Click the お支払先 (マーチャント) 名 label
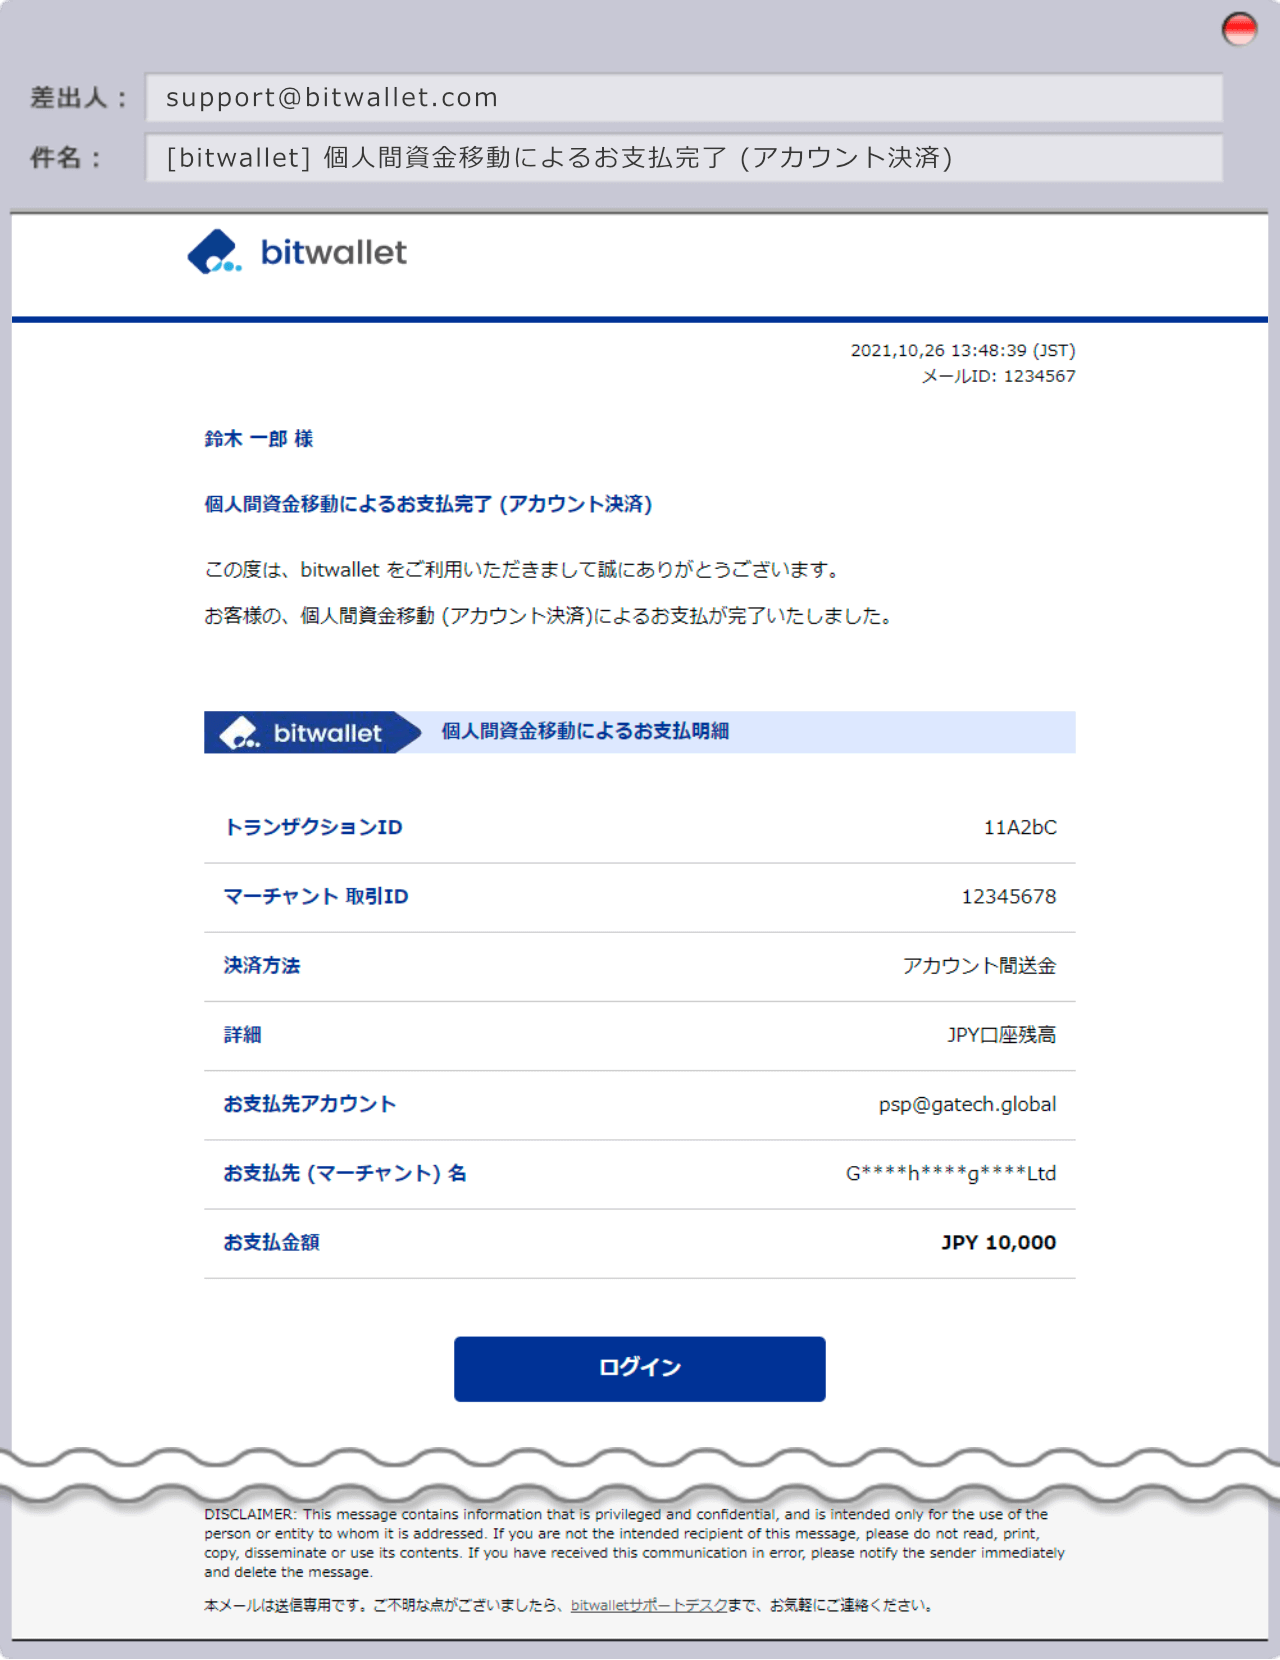 345,1173
